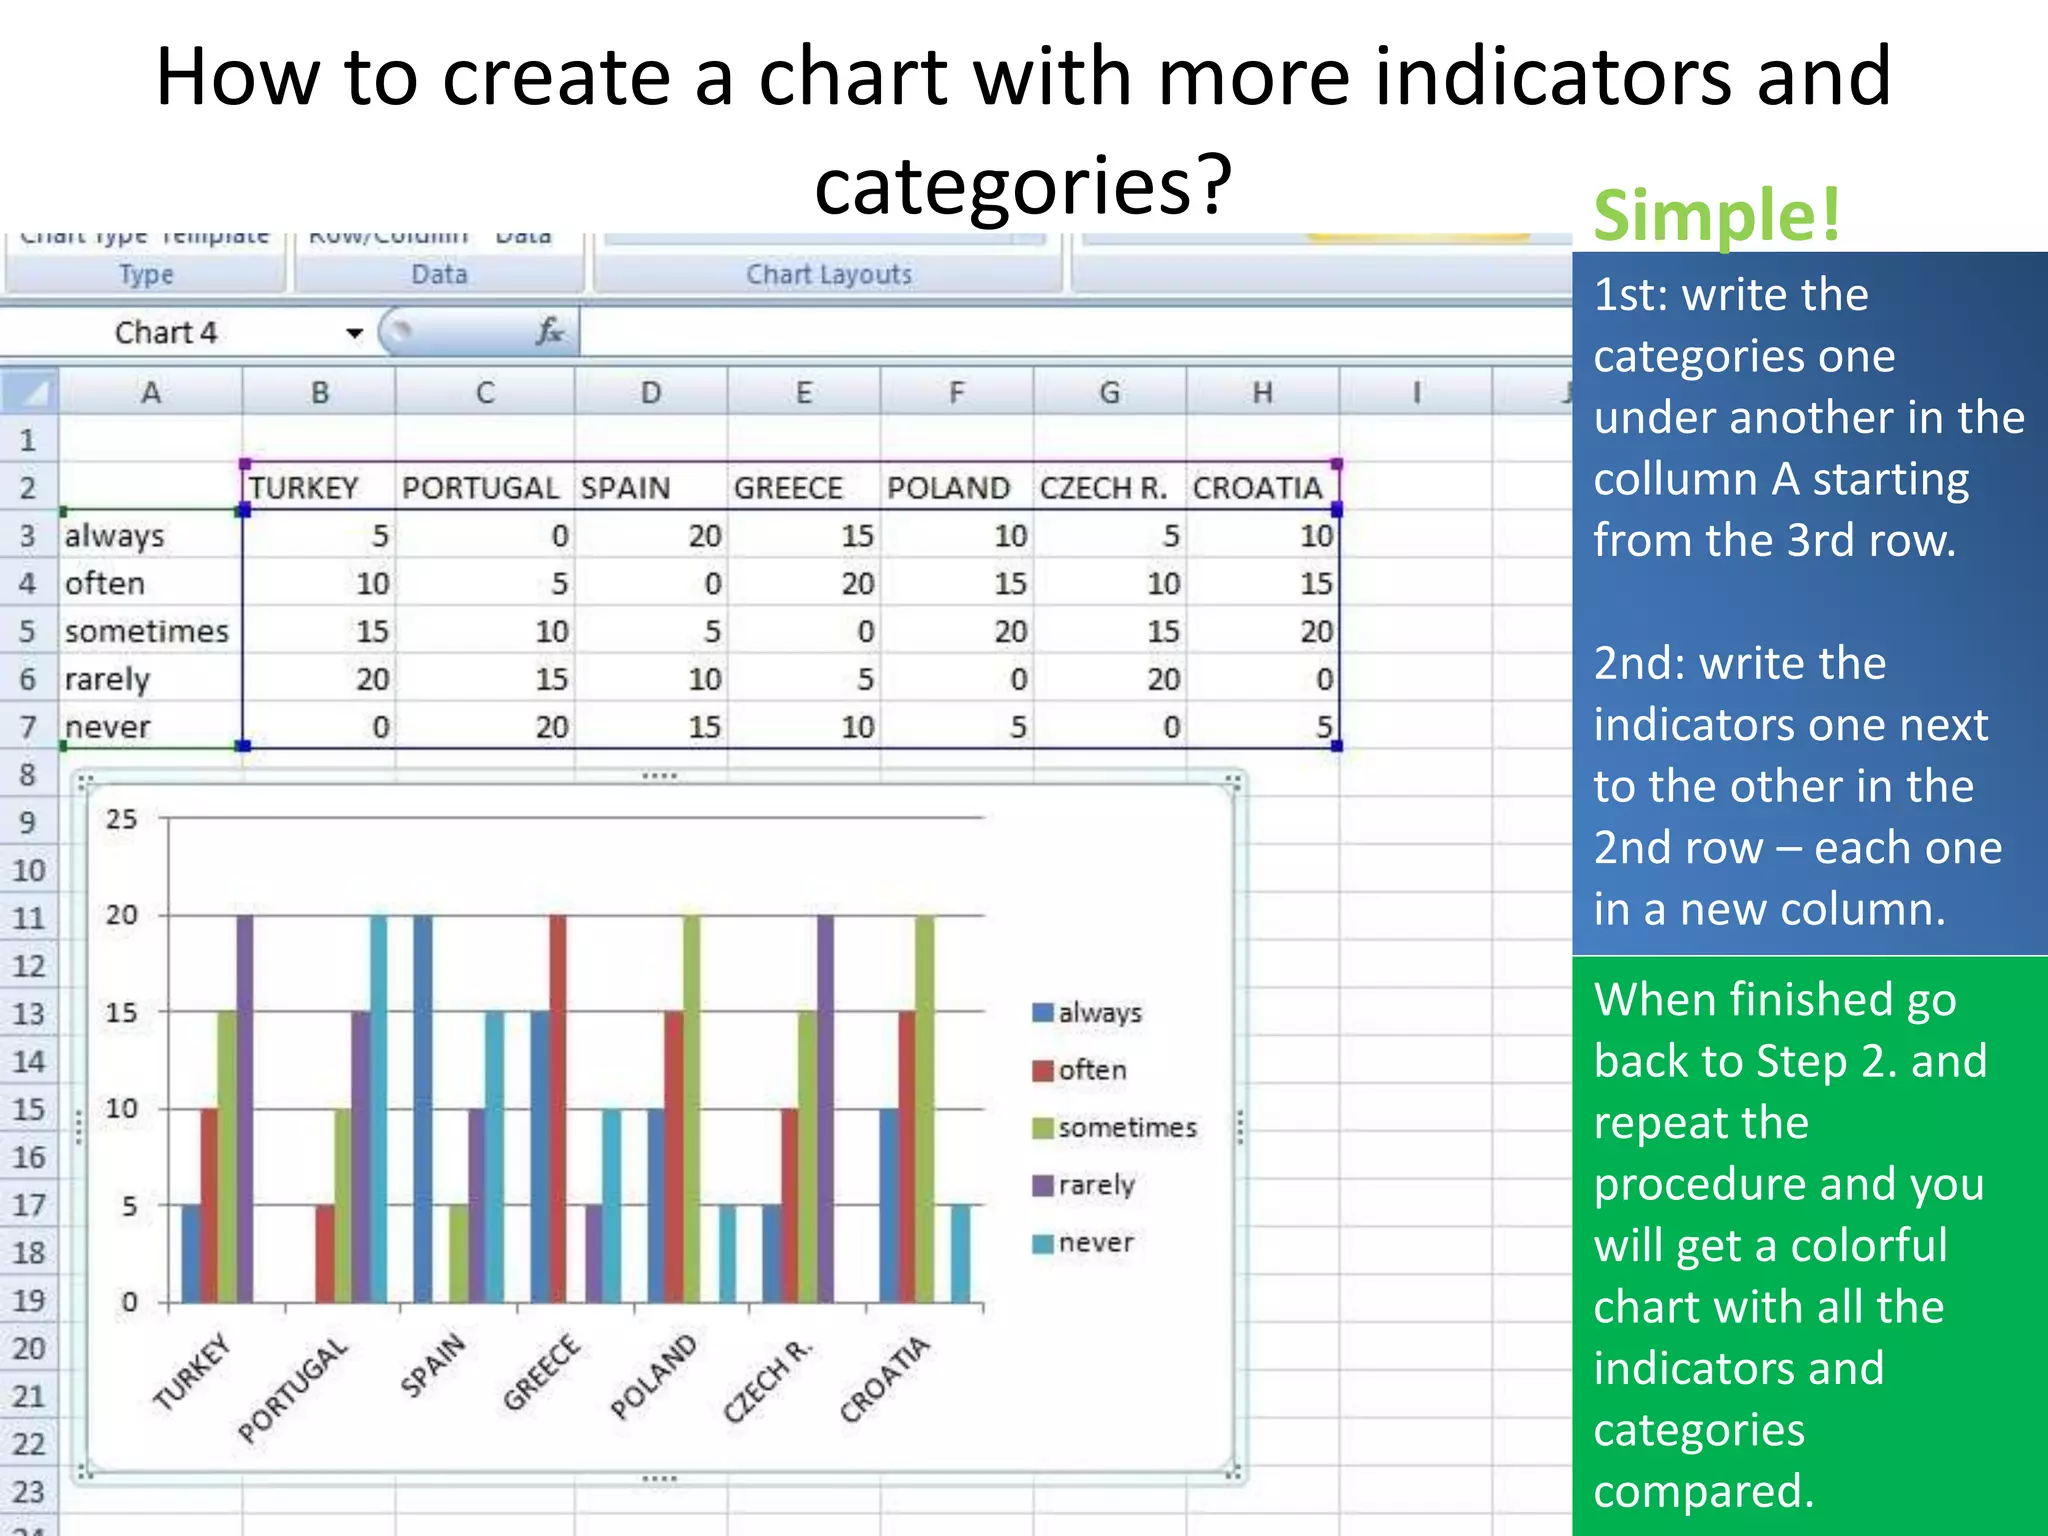2048x1536 pixels.
Task: Select column E header
Action: point(804,392)
